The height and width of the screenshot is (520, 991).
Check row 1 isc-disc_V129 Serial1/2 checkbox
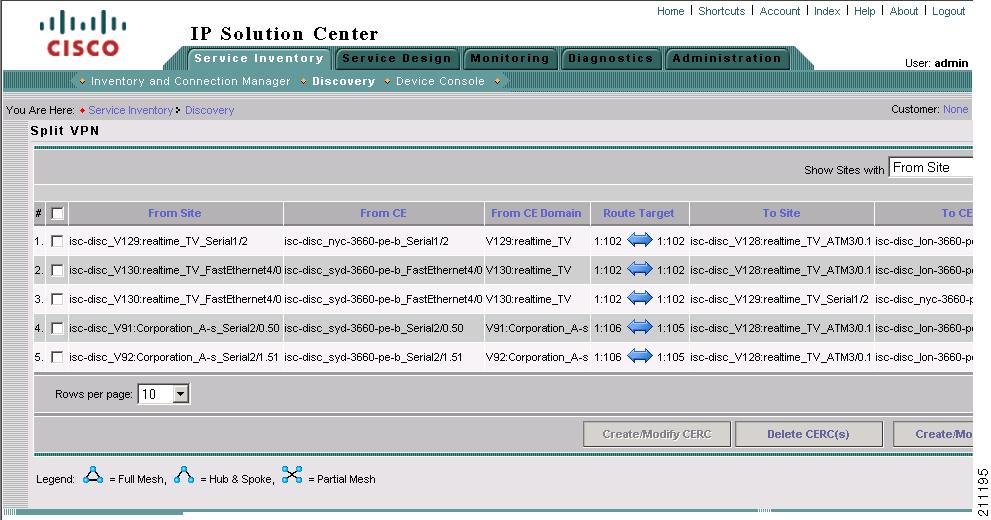(x=58, y=241)
